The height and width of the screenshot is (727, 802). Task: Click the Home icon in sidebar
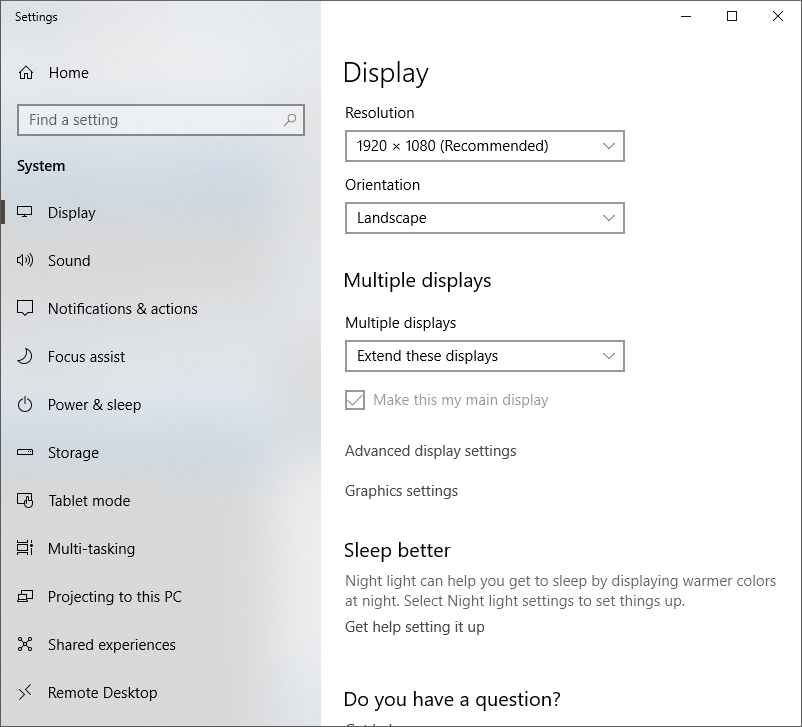[x=26, y=73]
